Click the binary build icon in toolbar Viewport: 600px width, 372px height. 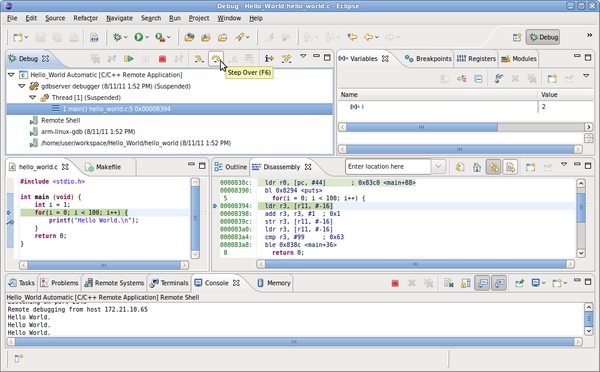[x=94, y=37]
